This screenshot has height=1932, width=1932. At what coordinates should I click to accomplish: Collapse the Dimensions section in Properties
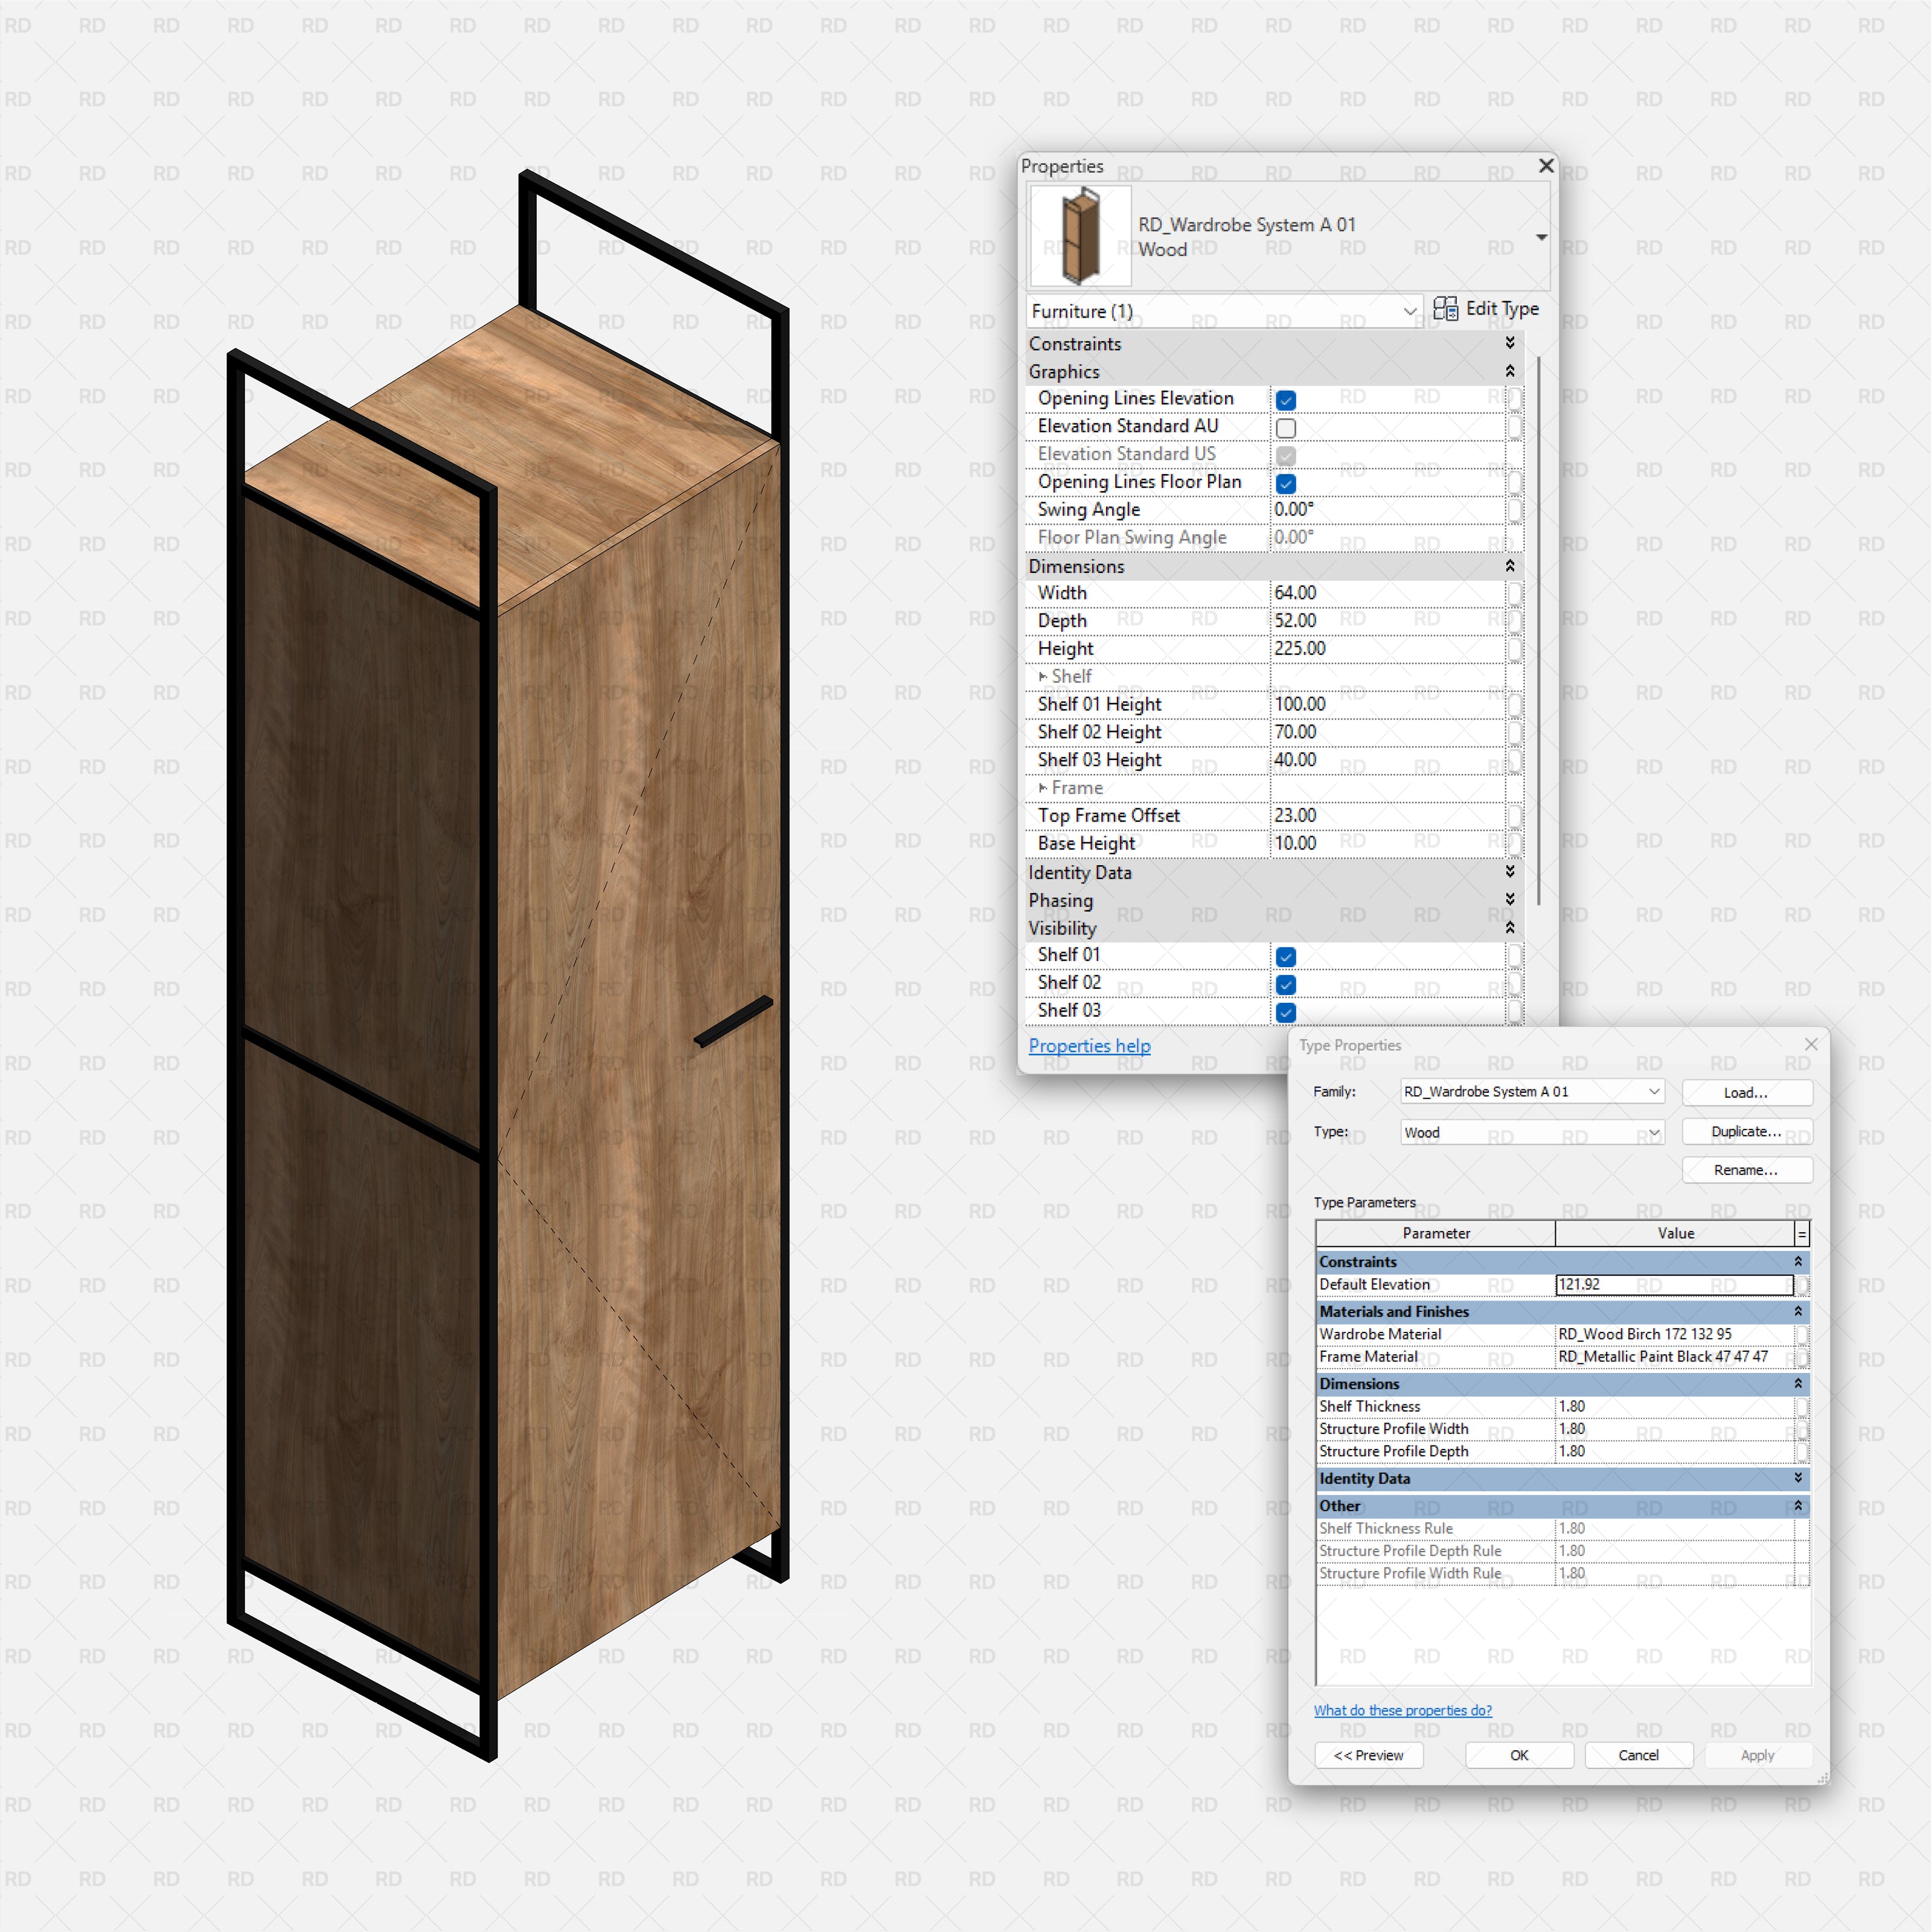1510,566
